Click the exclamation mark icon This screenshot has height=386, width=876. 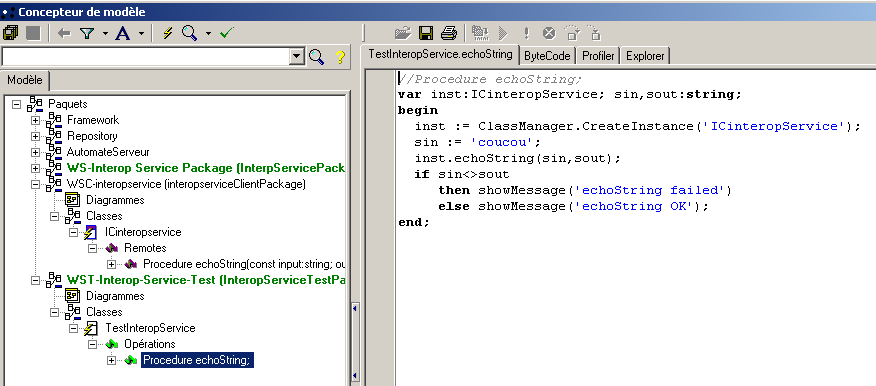526,34
